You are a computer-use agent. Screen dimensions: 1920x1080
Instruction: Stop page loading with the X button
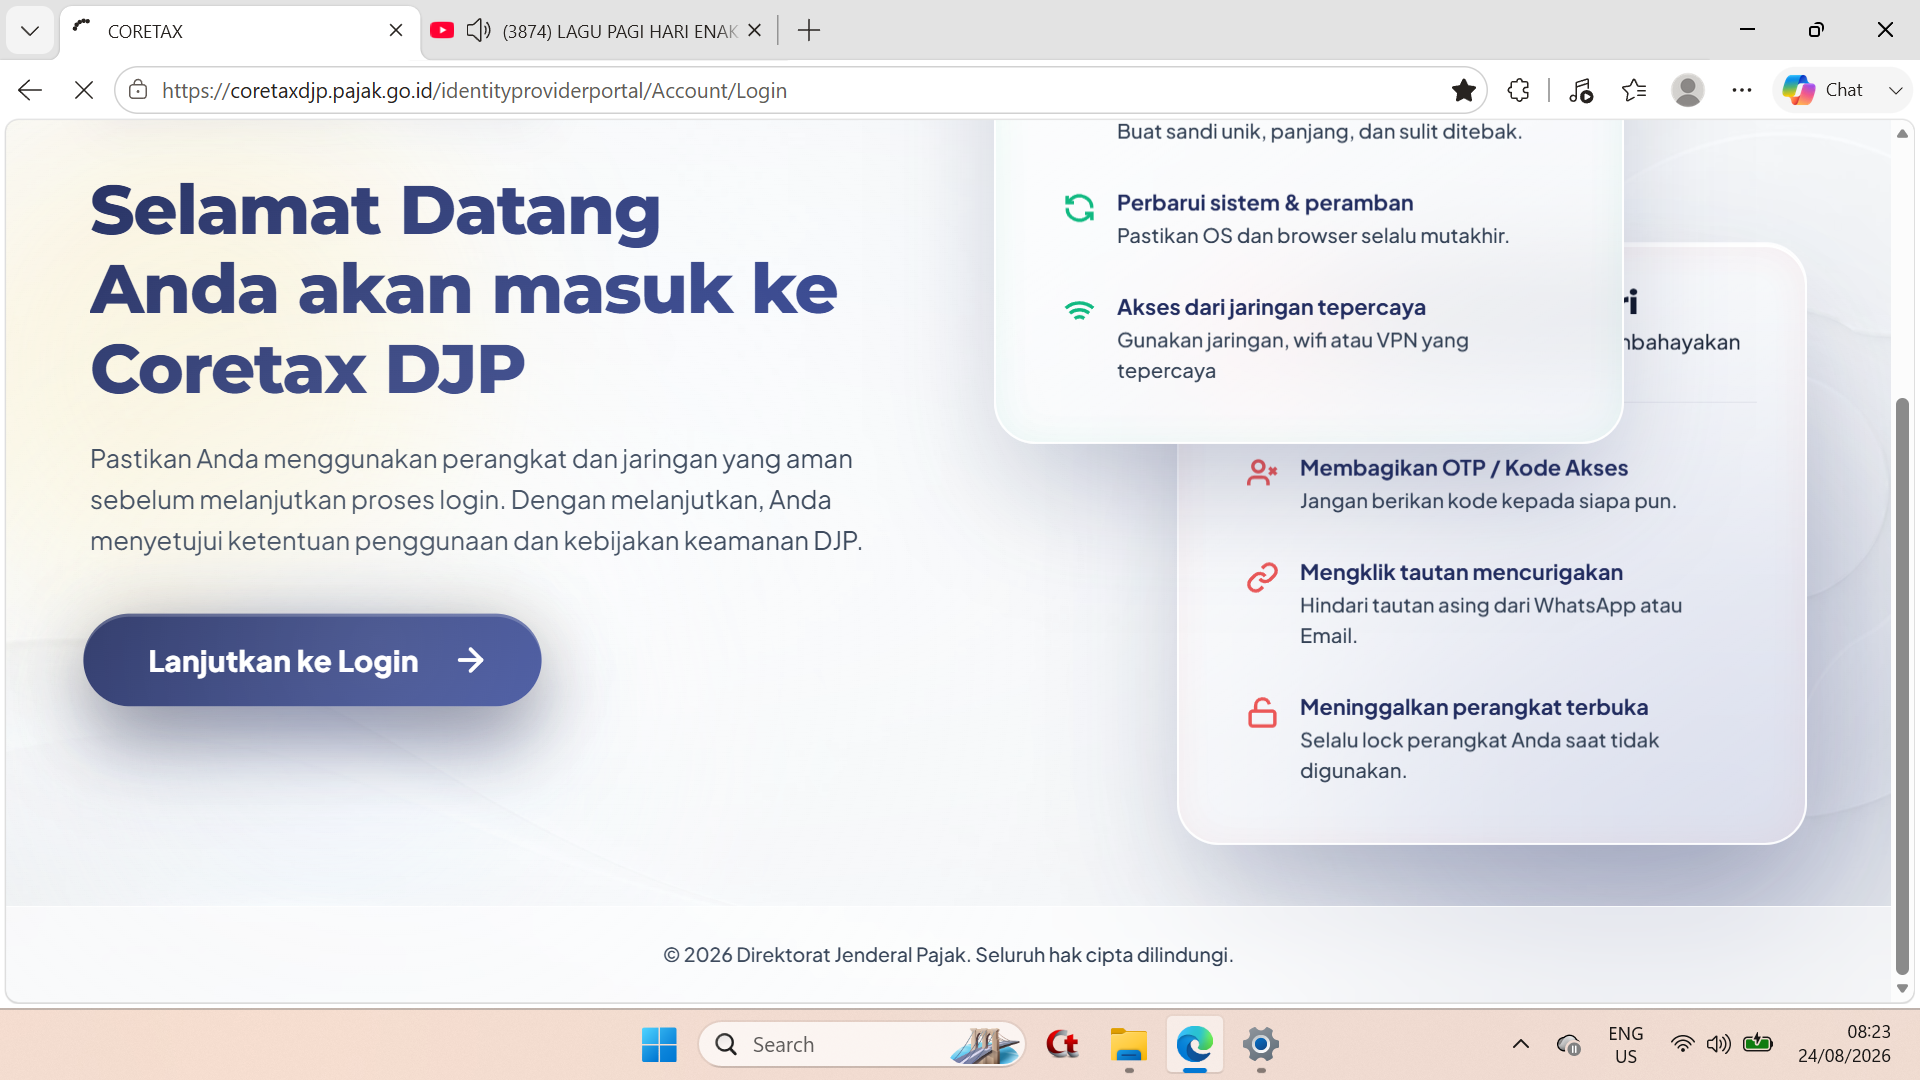84,91
